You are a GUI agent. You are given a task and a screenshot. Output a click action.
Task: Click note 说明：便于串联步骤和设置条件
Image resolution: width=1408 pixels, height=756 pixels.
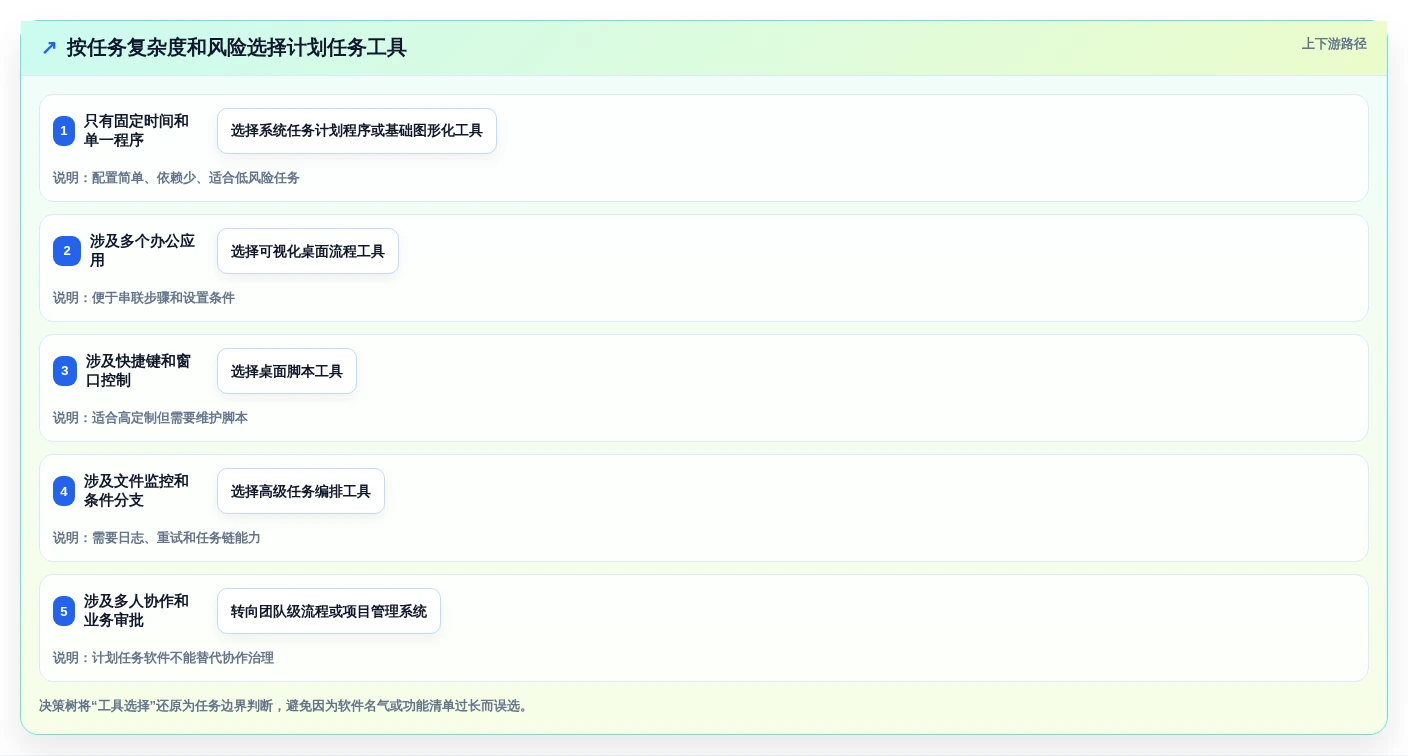point(144,298)
